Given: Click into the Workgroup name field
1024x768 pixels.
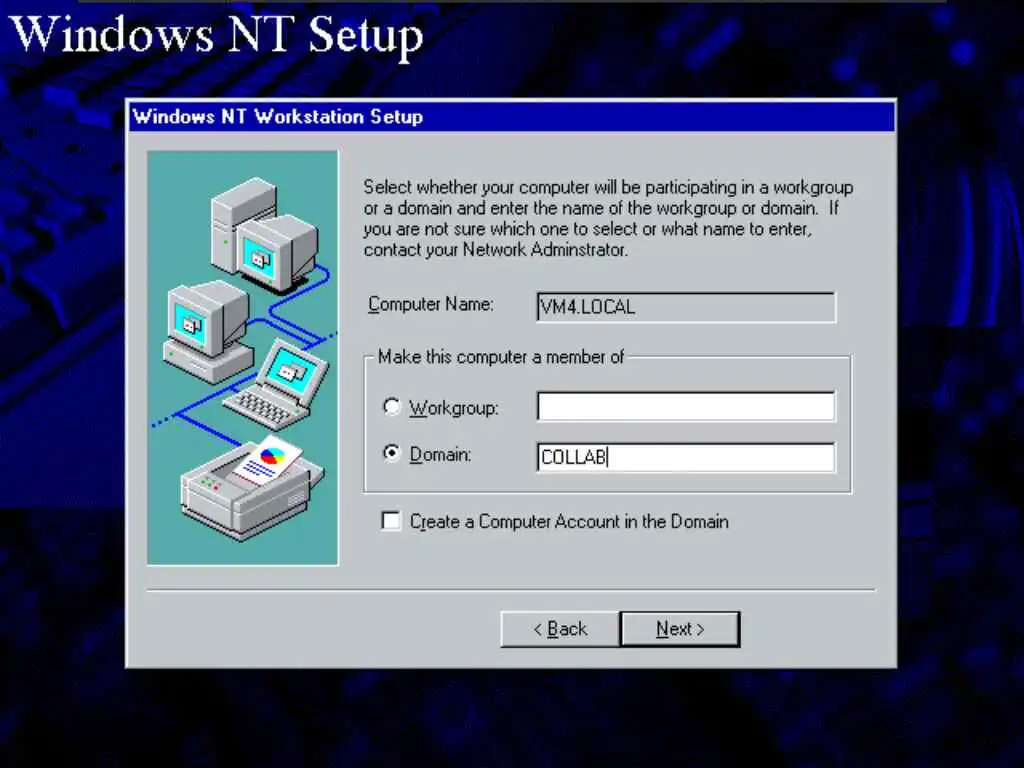Looking at the screenshot, I should coord(686,406).
